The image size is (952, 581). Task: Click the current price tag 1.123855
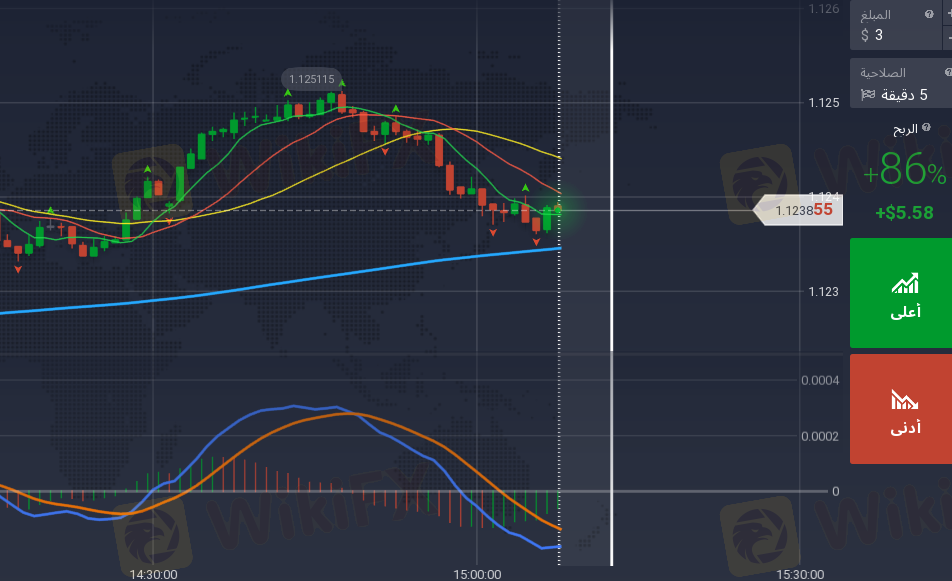(798, 210)
